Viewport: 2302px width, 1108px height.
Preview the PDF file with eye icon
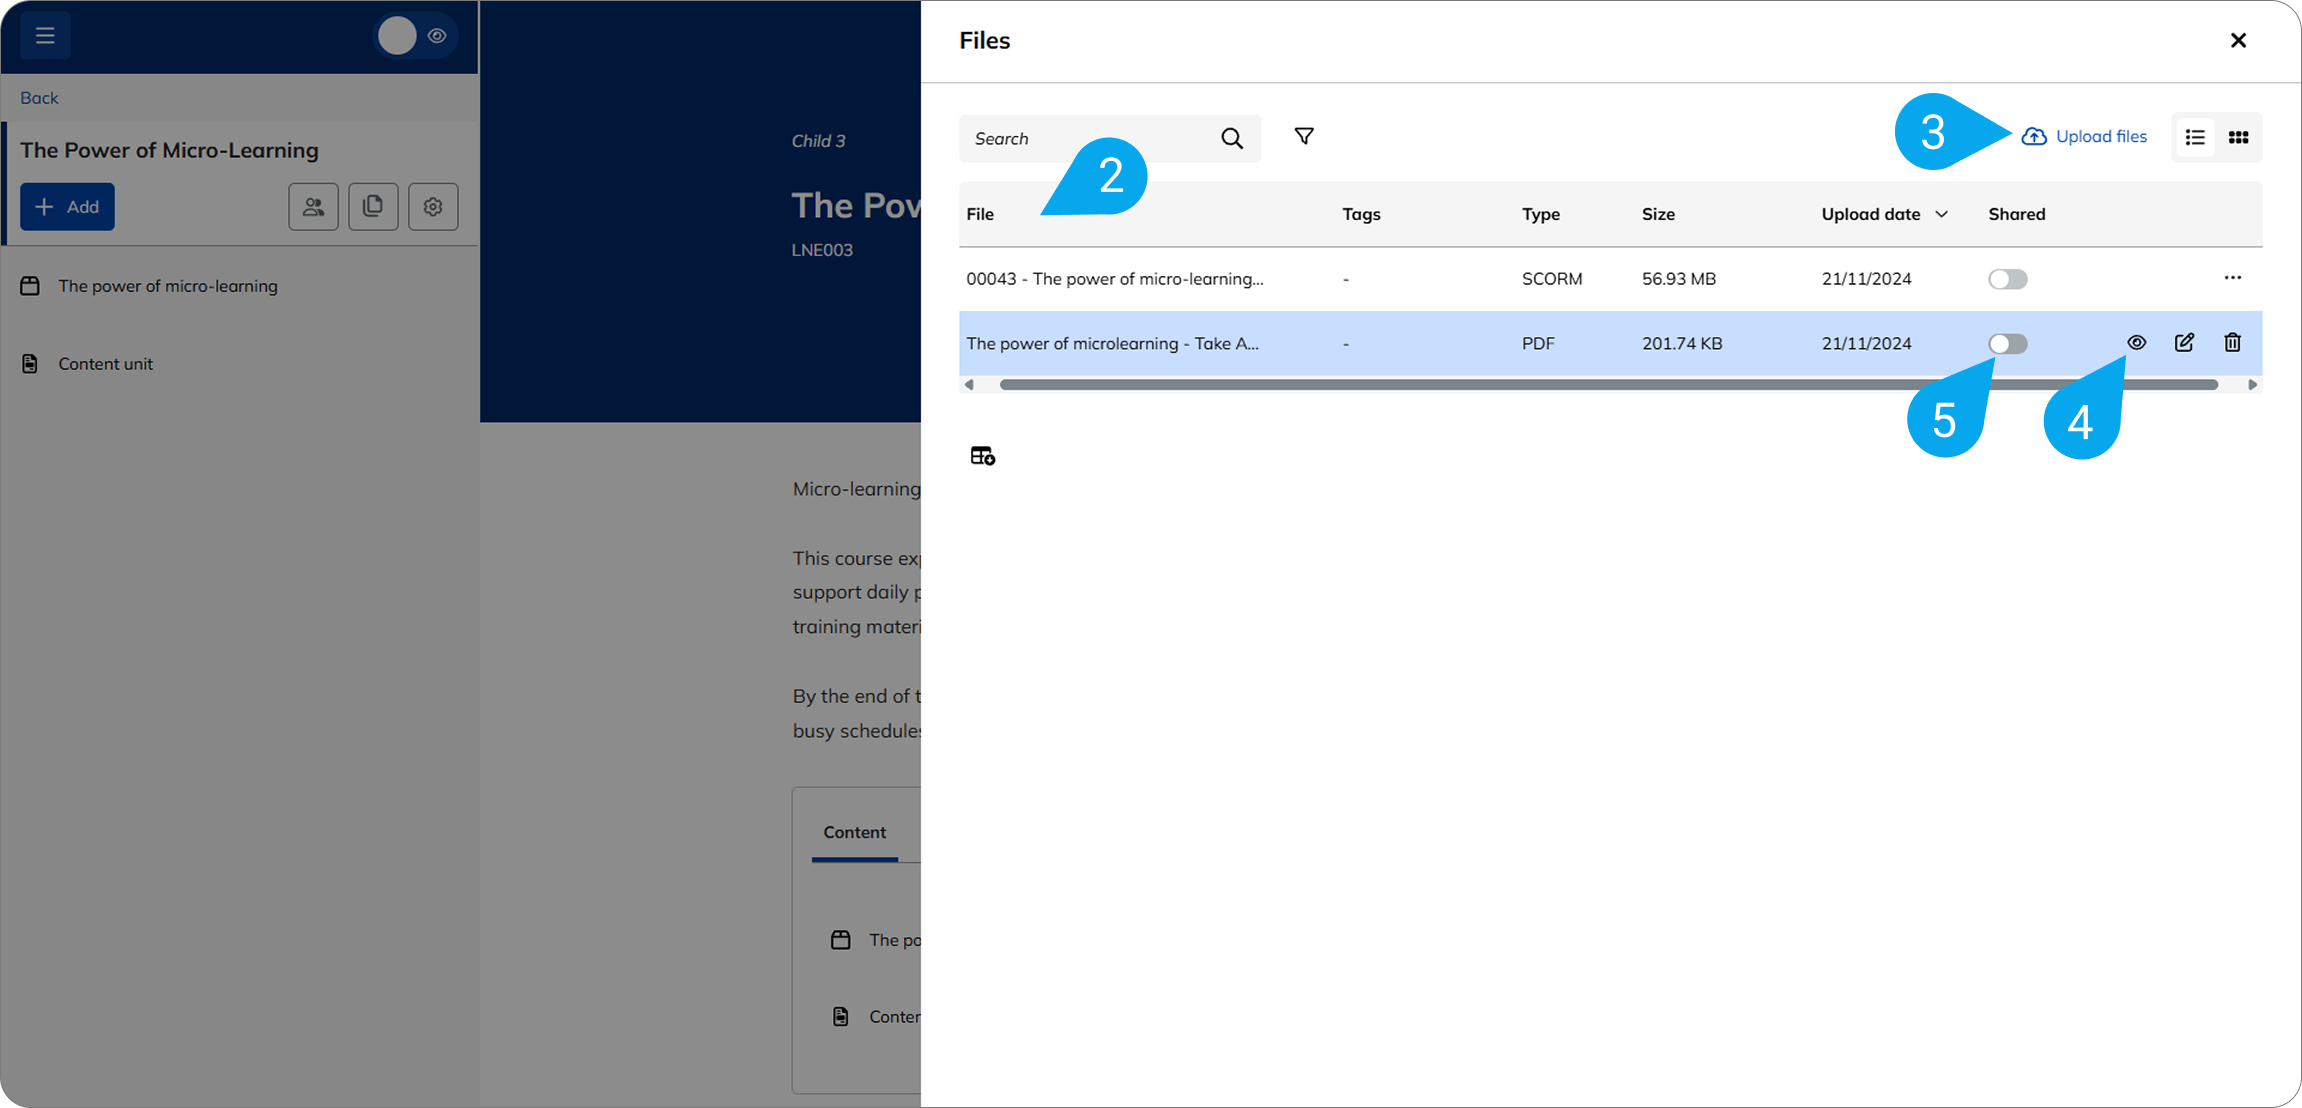tap(2137, 343)
